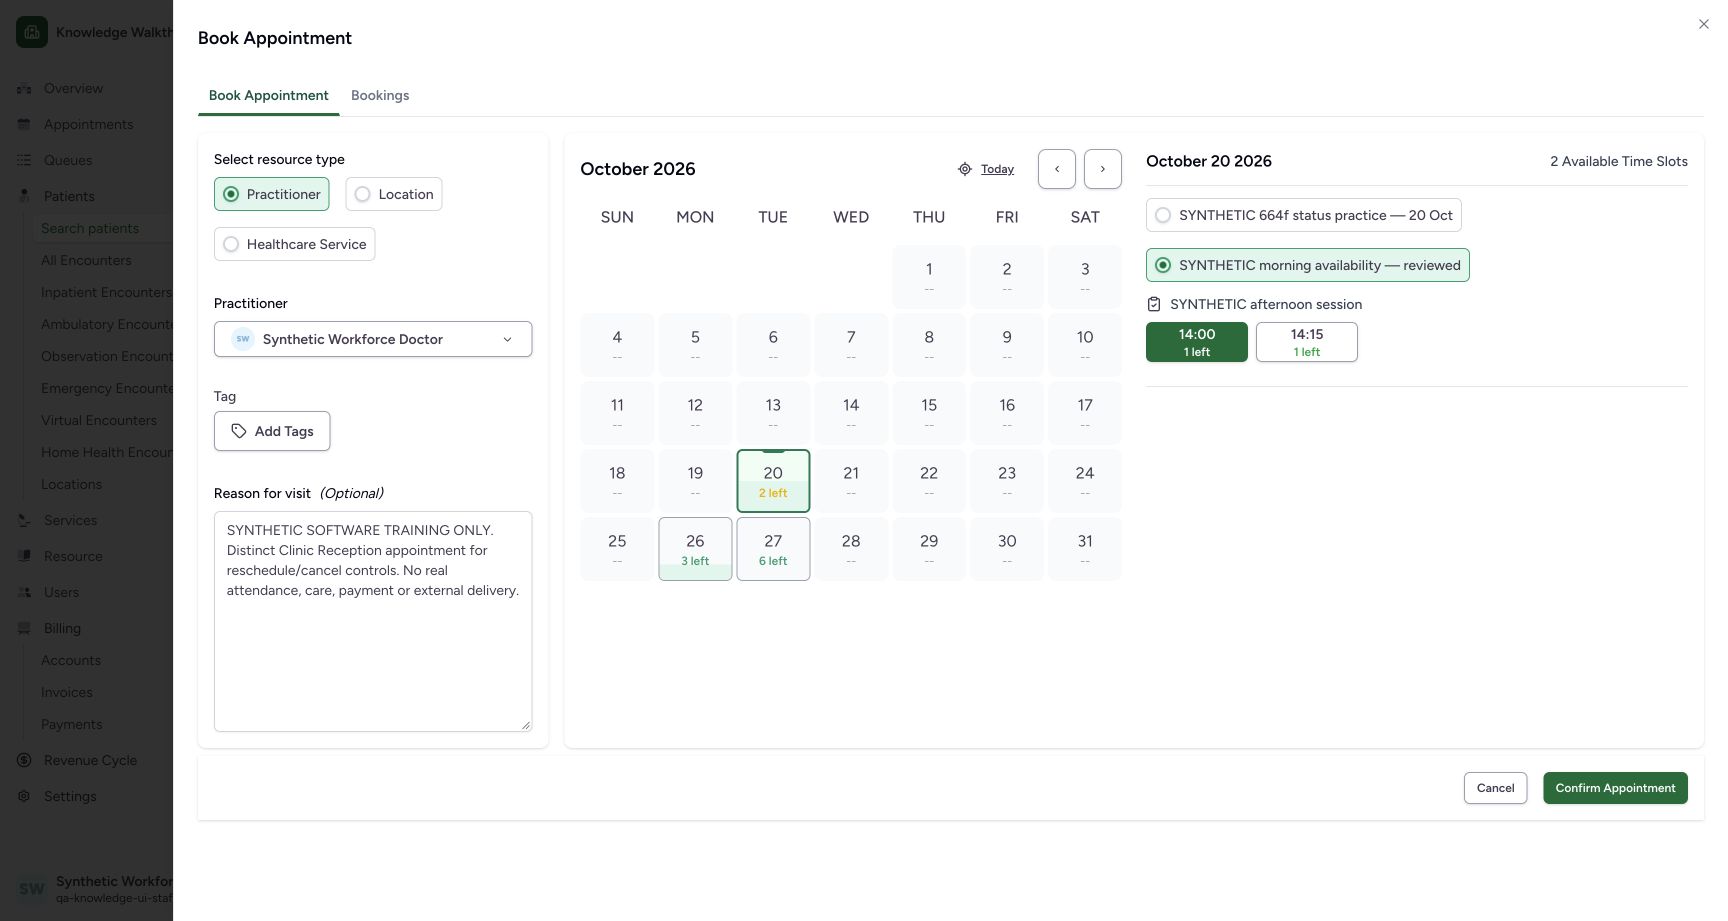Select the Healthcare Service resource type
Image resolution: width=1728 pixels, height=921 pixels.
click(294, 244)
